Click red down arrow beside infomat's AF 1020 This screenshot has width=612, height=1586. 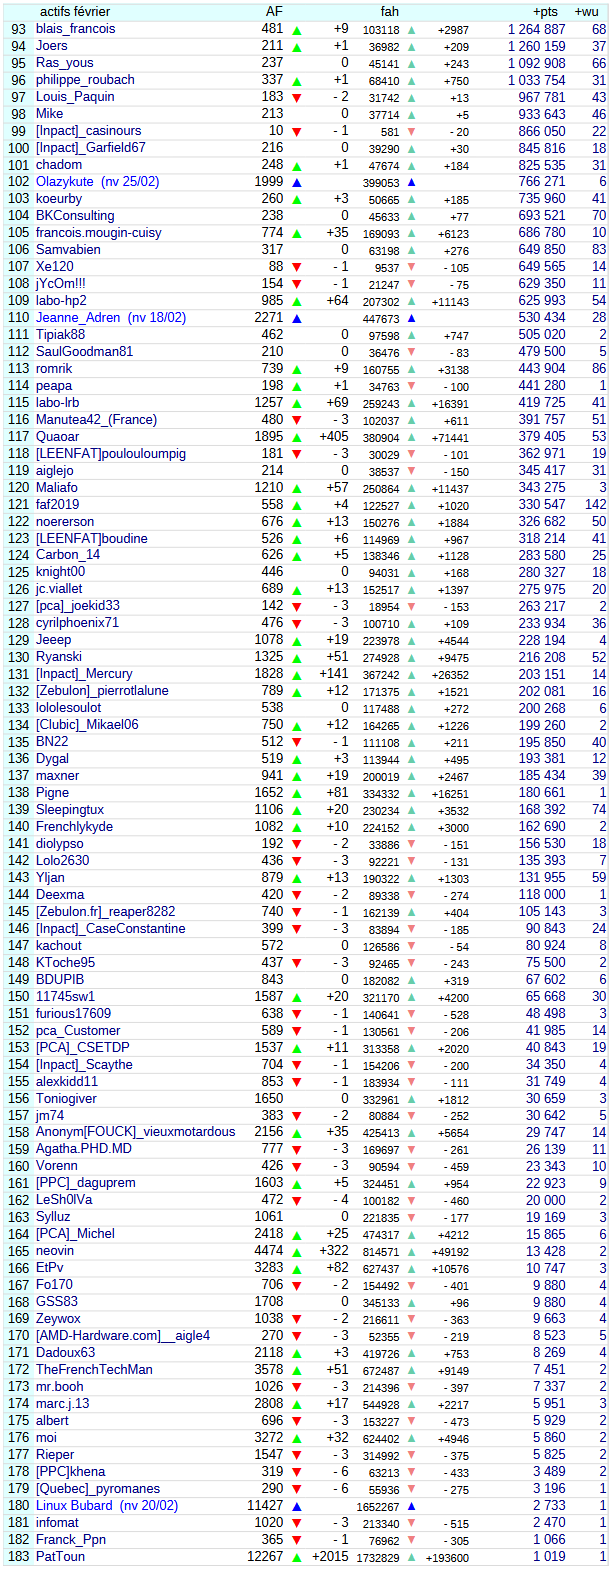point(297,1524)
